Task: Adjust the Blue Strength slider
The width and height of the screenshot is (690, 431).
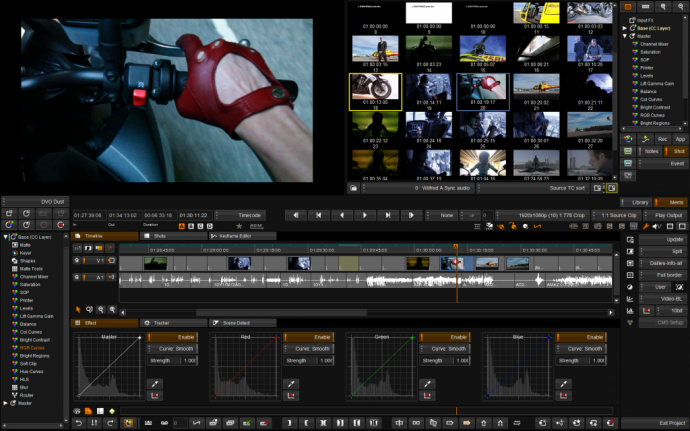Action: coord(581,361)
